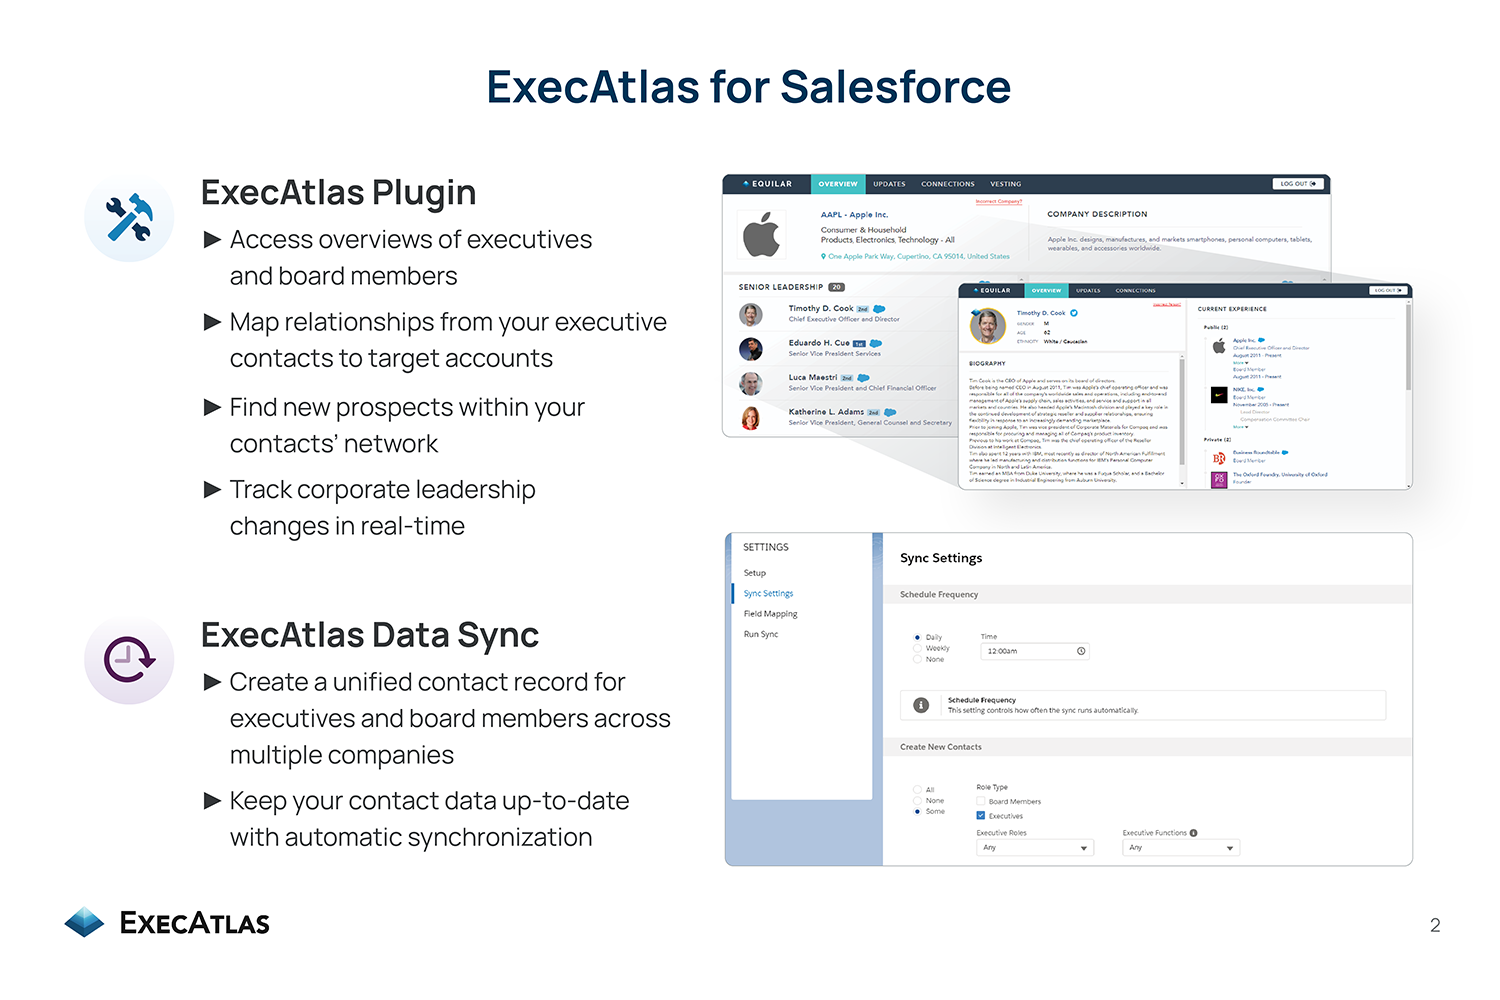Select the Weekly schedule radio button
1500x1000 pixels.
click(917, 648)
